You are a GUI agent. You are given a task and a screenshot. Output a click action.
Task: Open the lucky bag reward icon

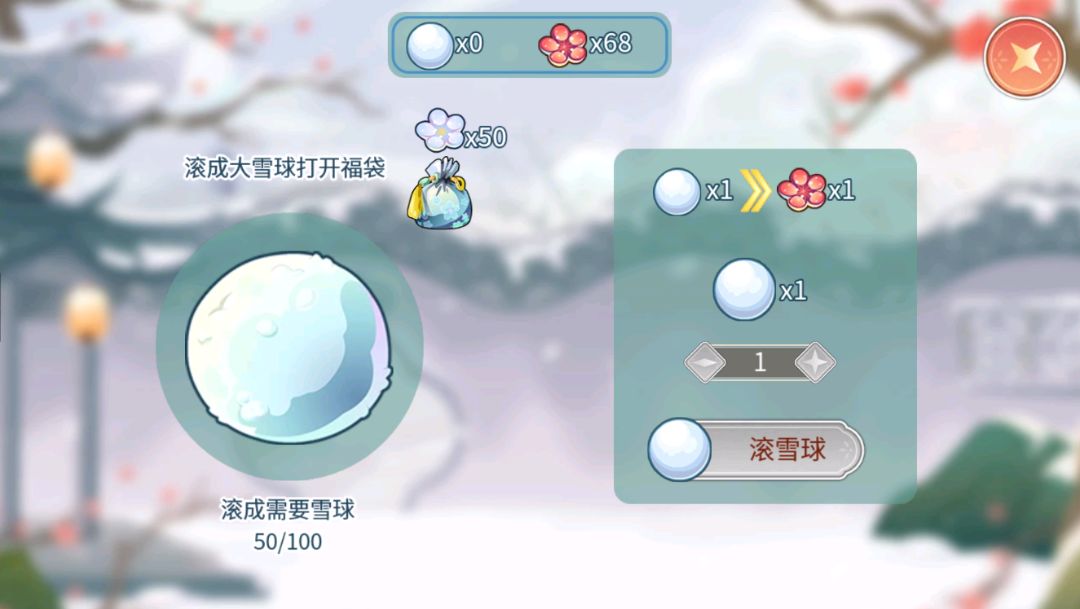click(x=439, y=194)
